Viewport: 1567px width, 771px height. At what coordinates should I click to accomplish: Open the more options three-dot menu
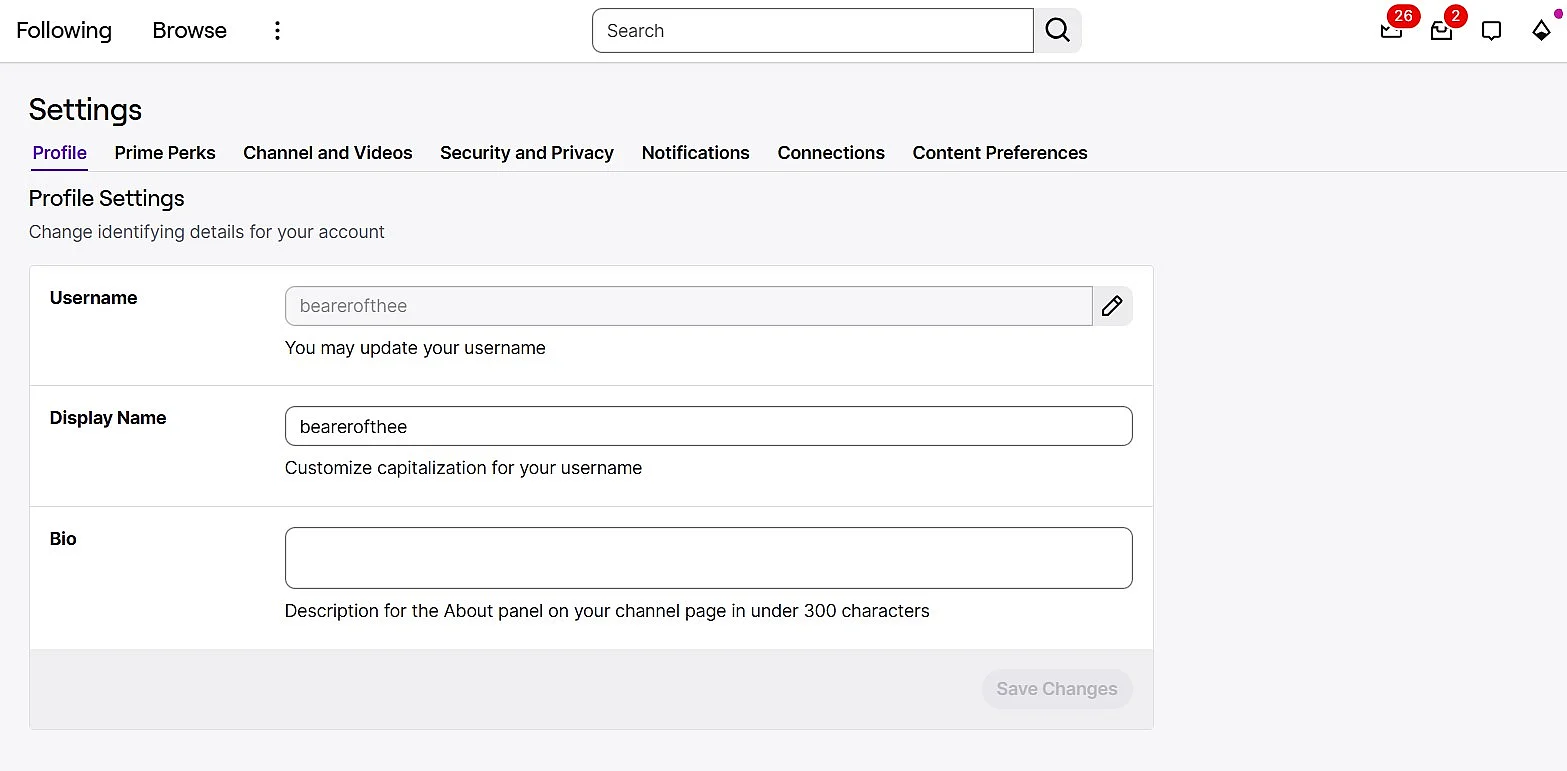click(277, 31)
